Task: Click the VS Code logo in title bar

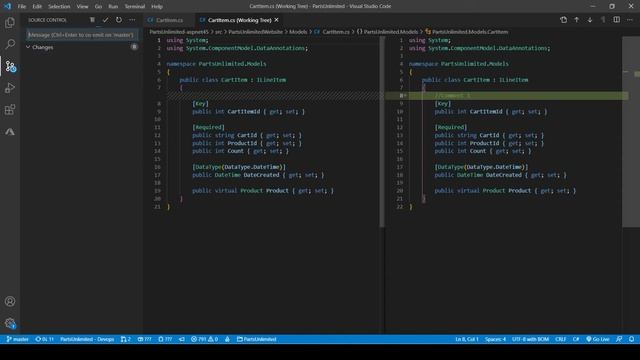Action: click(x=7, y=7)
